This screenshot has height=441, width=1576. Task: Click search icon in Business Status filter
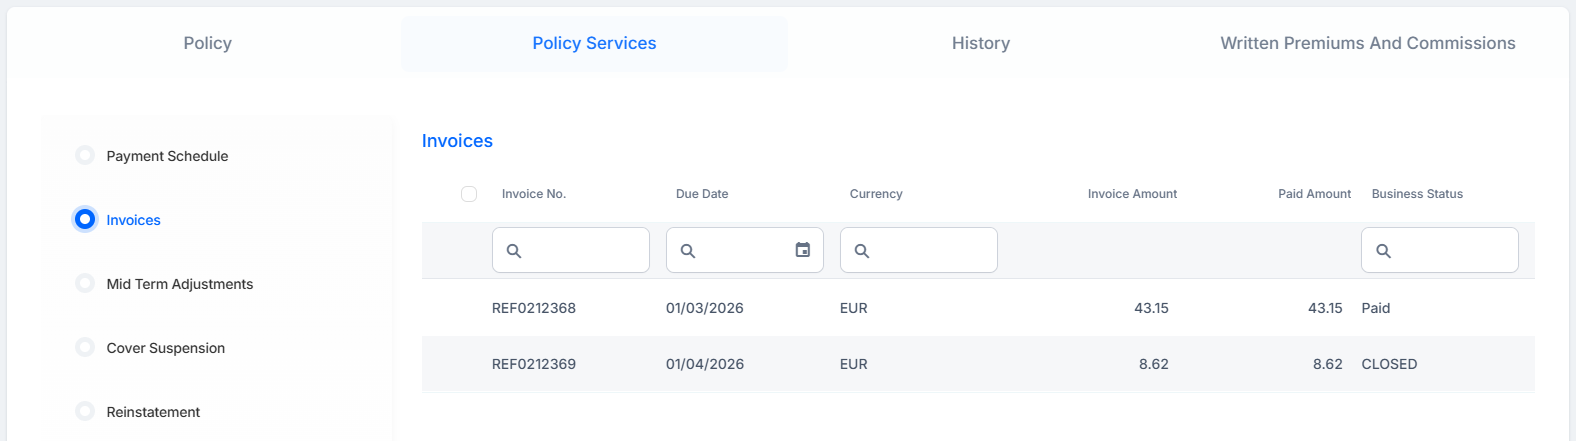(x=1383, y=251)
